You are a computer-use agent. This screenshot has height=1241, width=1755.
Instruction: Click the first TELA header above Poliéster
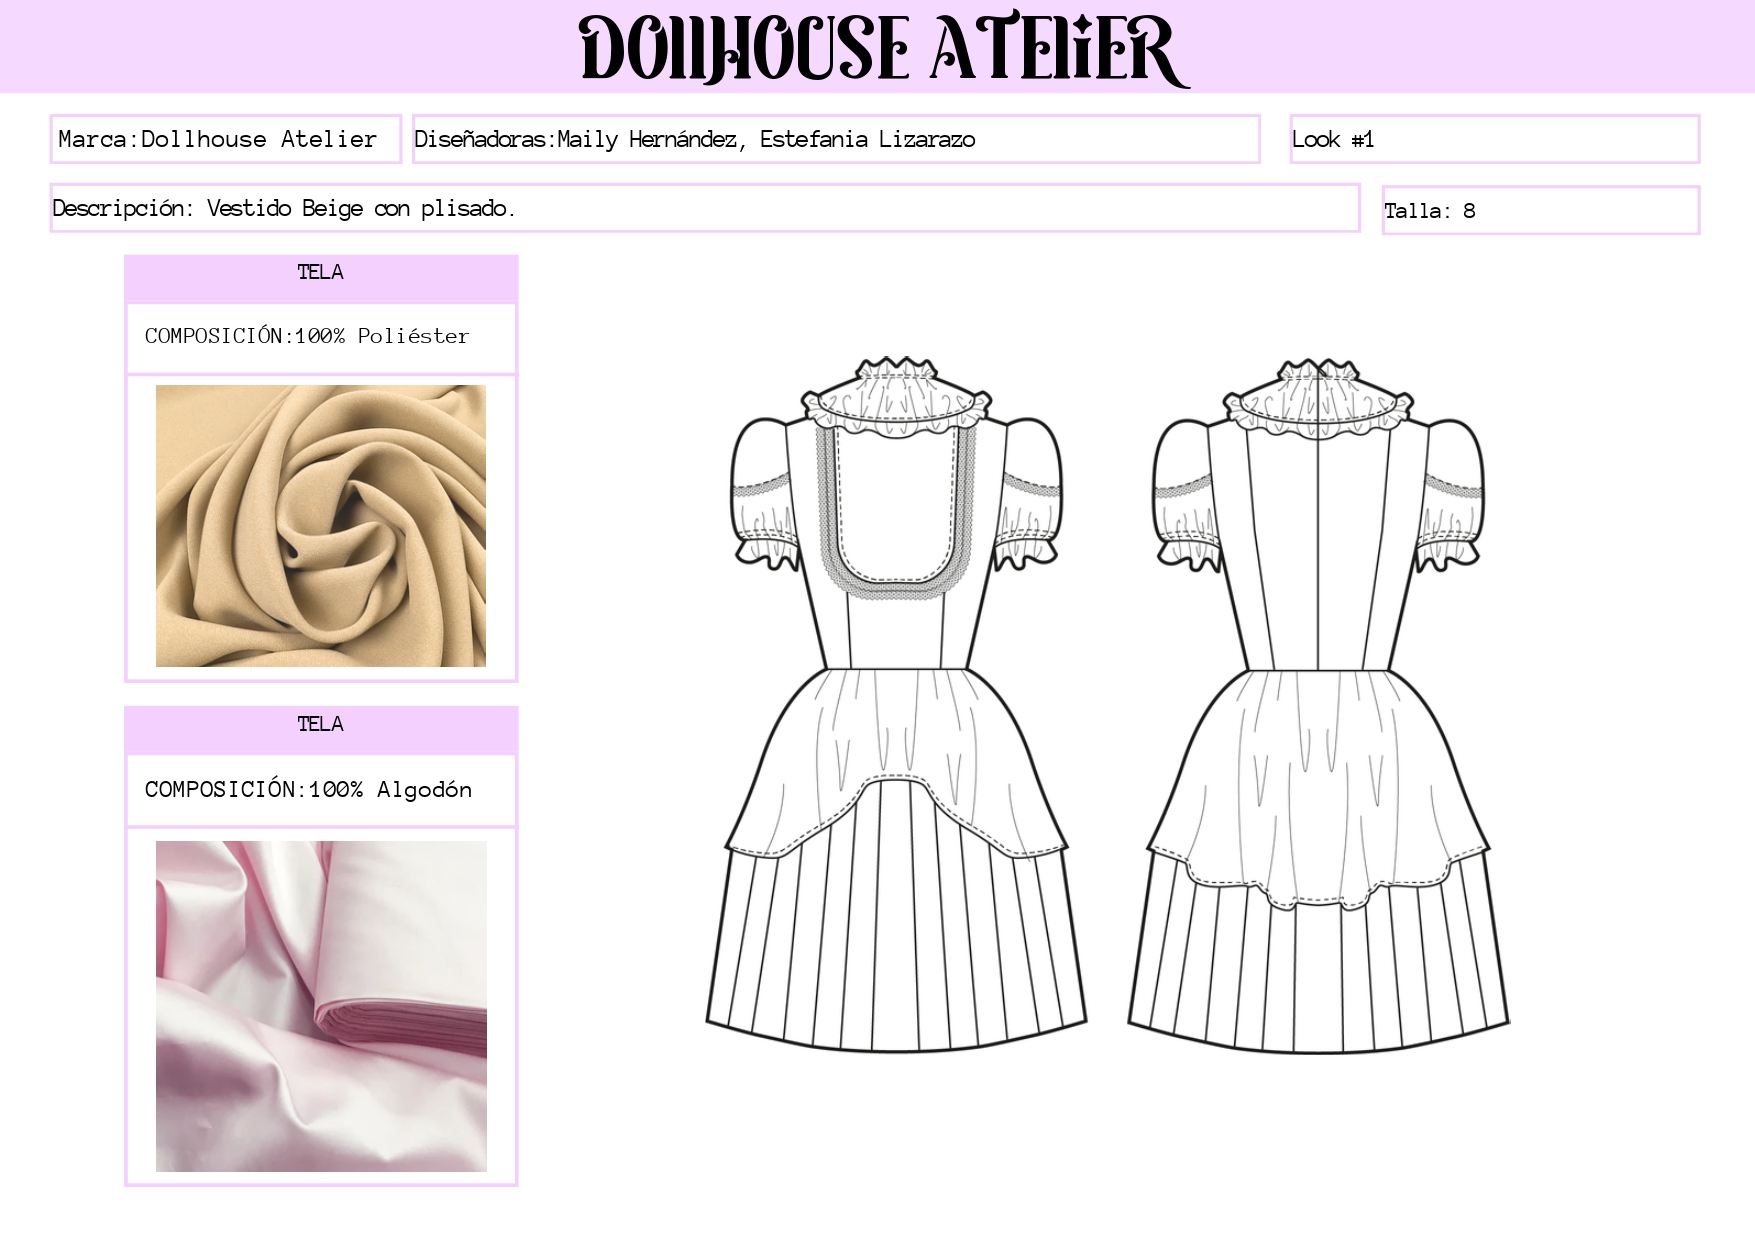pyautogui.click(x=321, y=278)
